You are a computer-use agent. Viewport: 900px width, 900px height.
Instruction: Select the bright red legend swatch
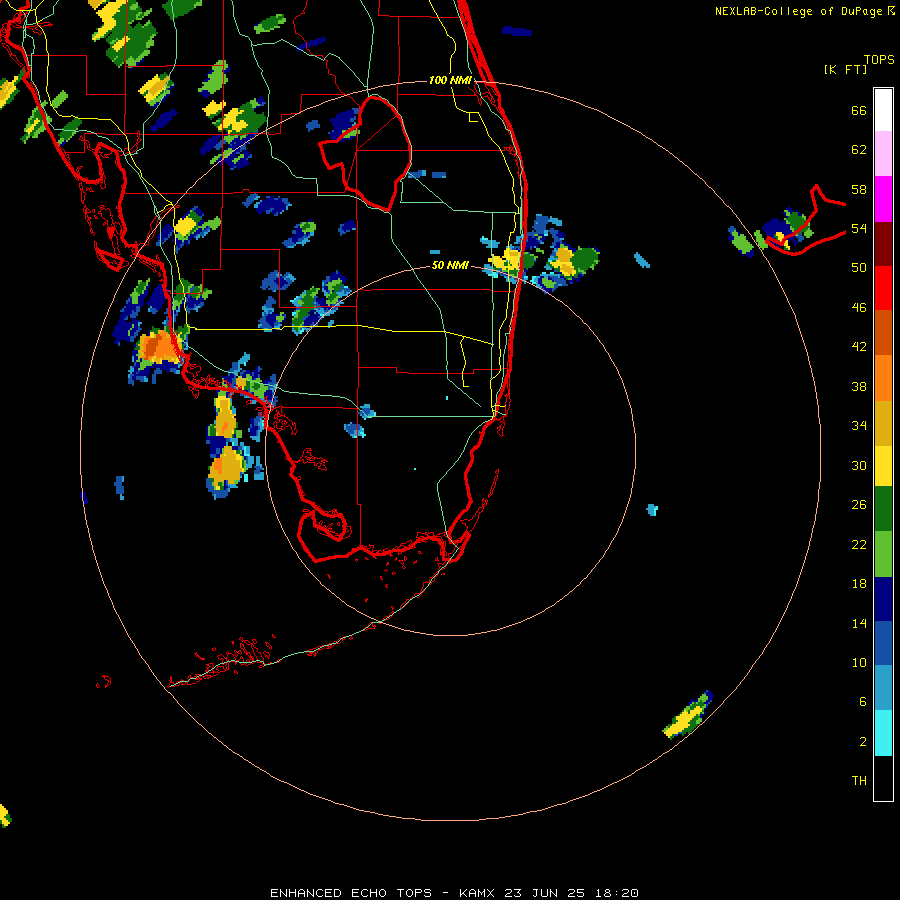(883, 288)
